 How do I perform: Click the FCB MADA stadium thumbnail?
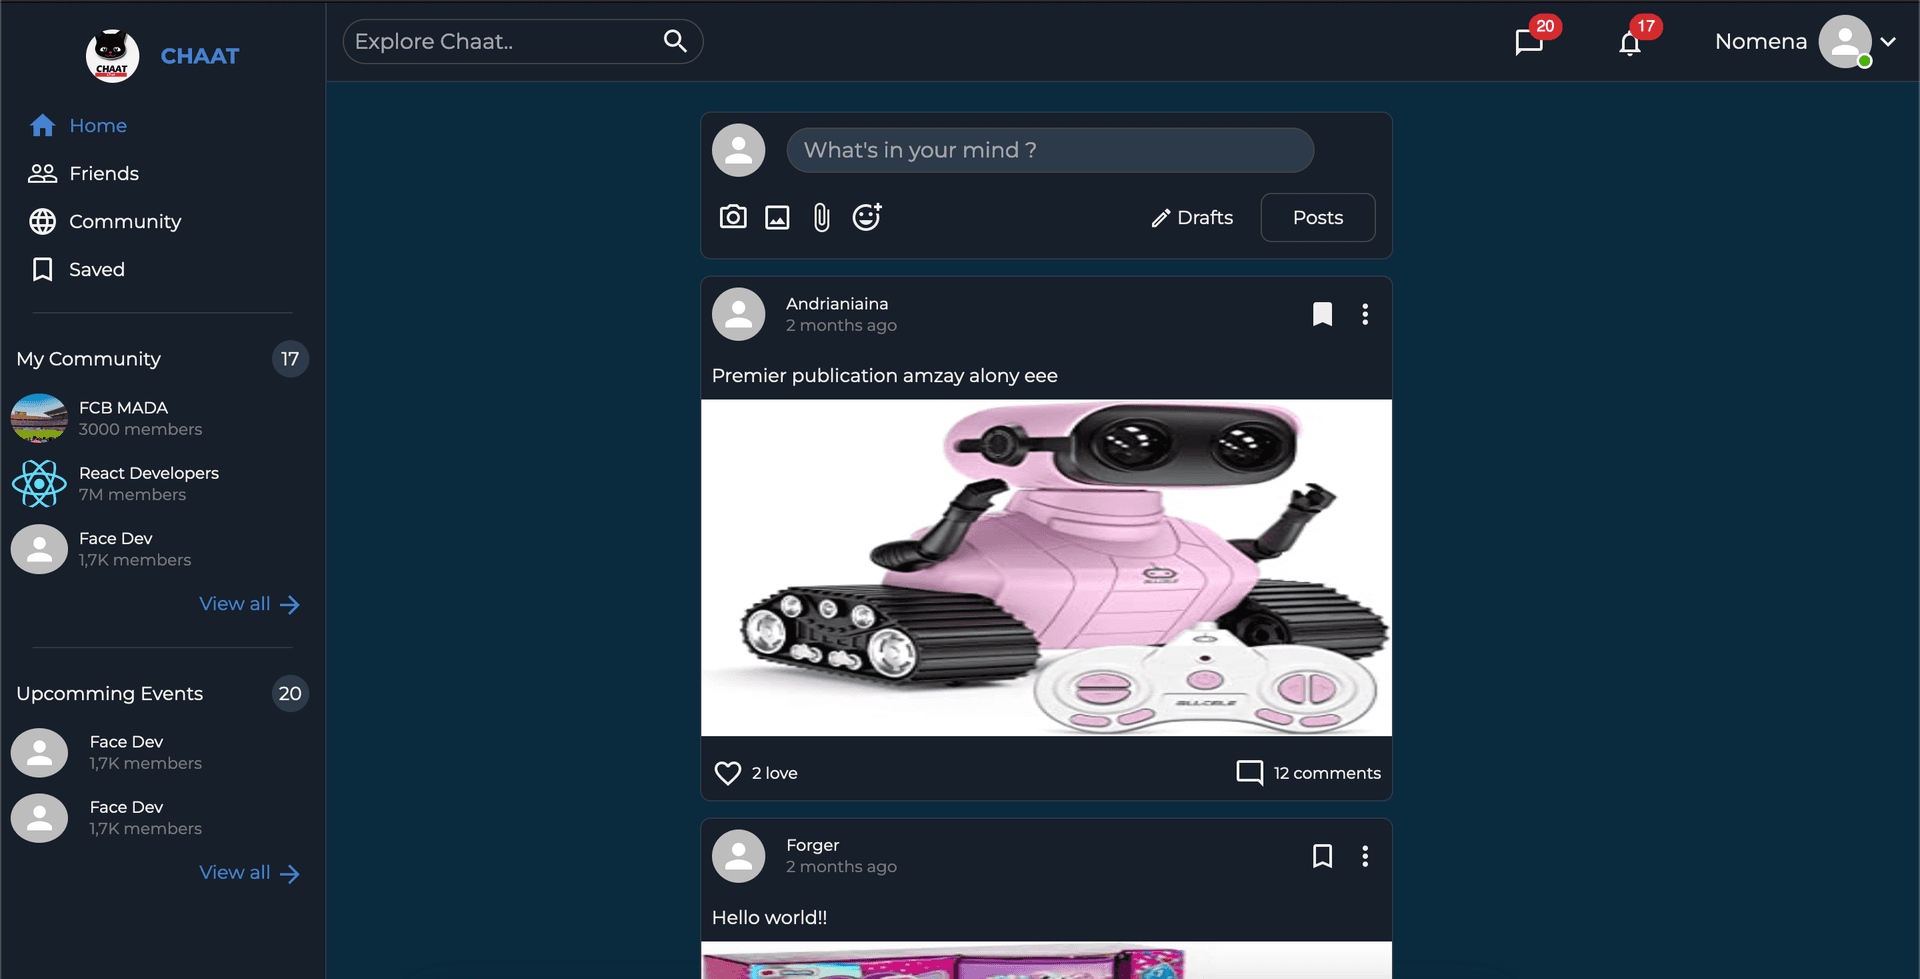(x=39, y=418)
